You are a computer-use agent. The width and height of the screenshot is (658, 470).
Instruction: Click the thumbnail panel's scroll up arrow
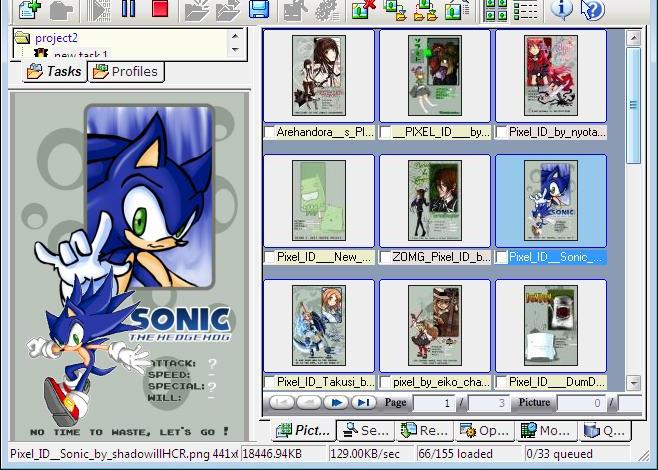pyautogui.click(x=633, y=38)
